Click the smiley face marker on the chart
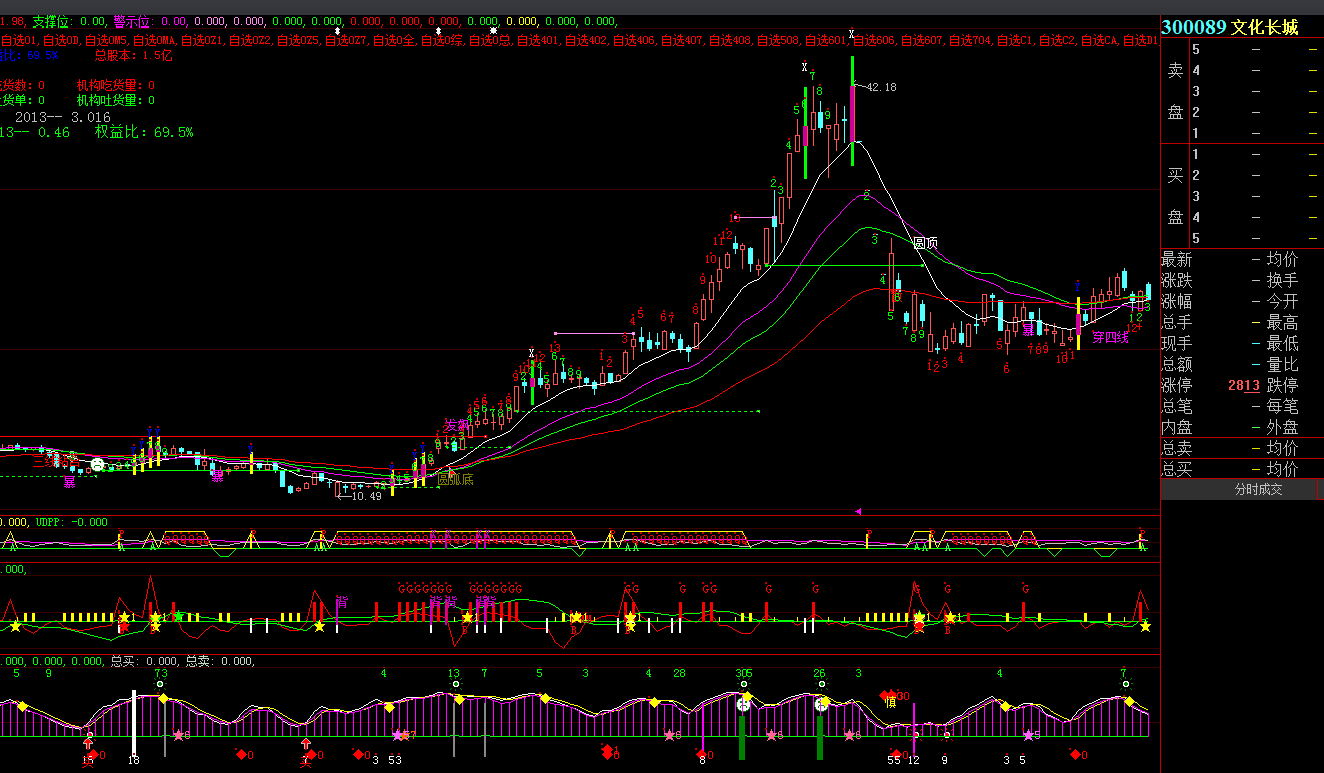 (97, 465)
